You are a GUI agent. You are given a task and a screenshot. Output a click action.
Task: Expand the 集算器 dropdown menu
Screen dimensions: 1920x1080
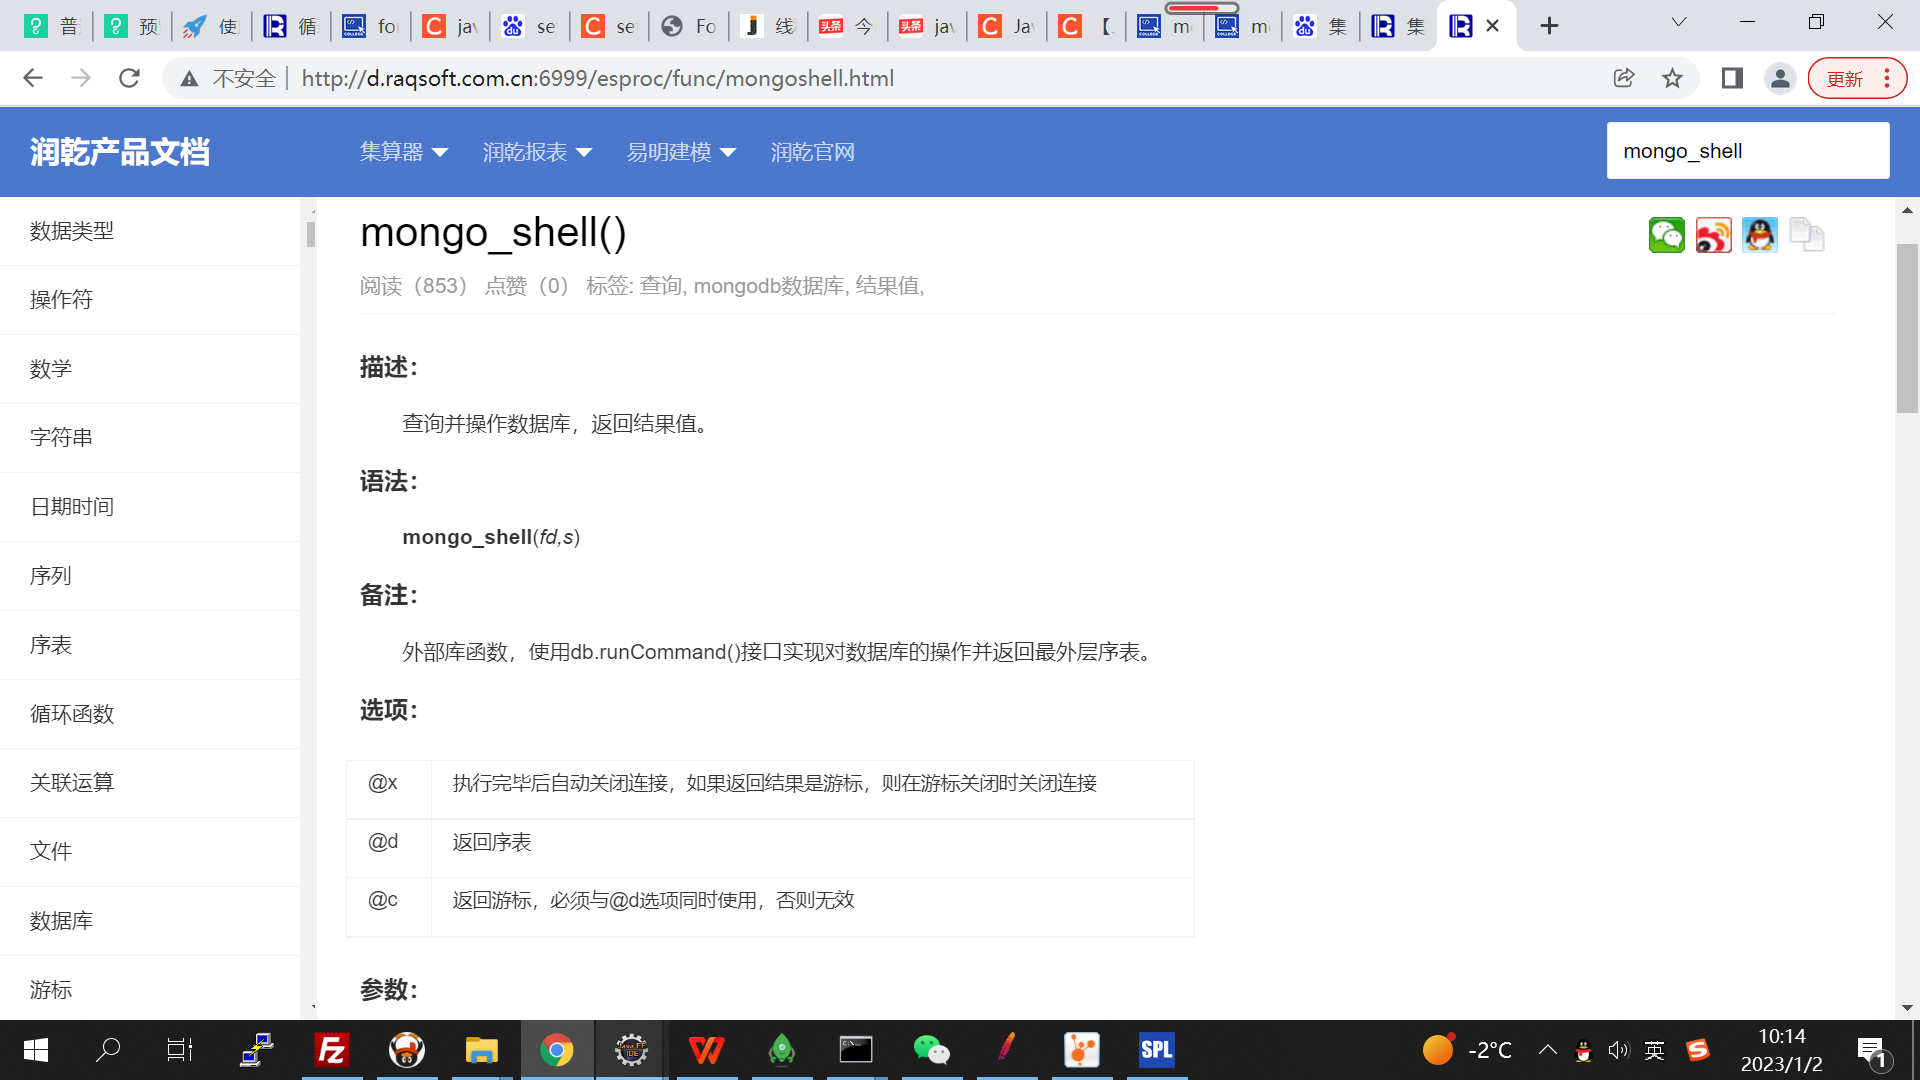point(403,151)
